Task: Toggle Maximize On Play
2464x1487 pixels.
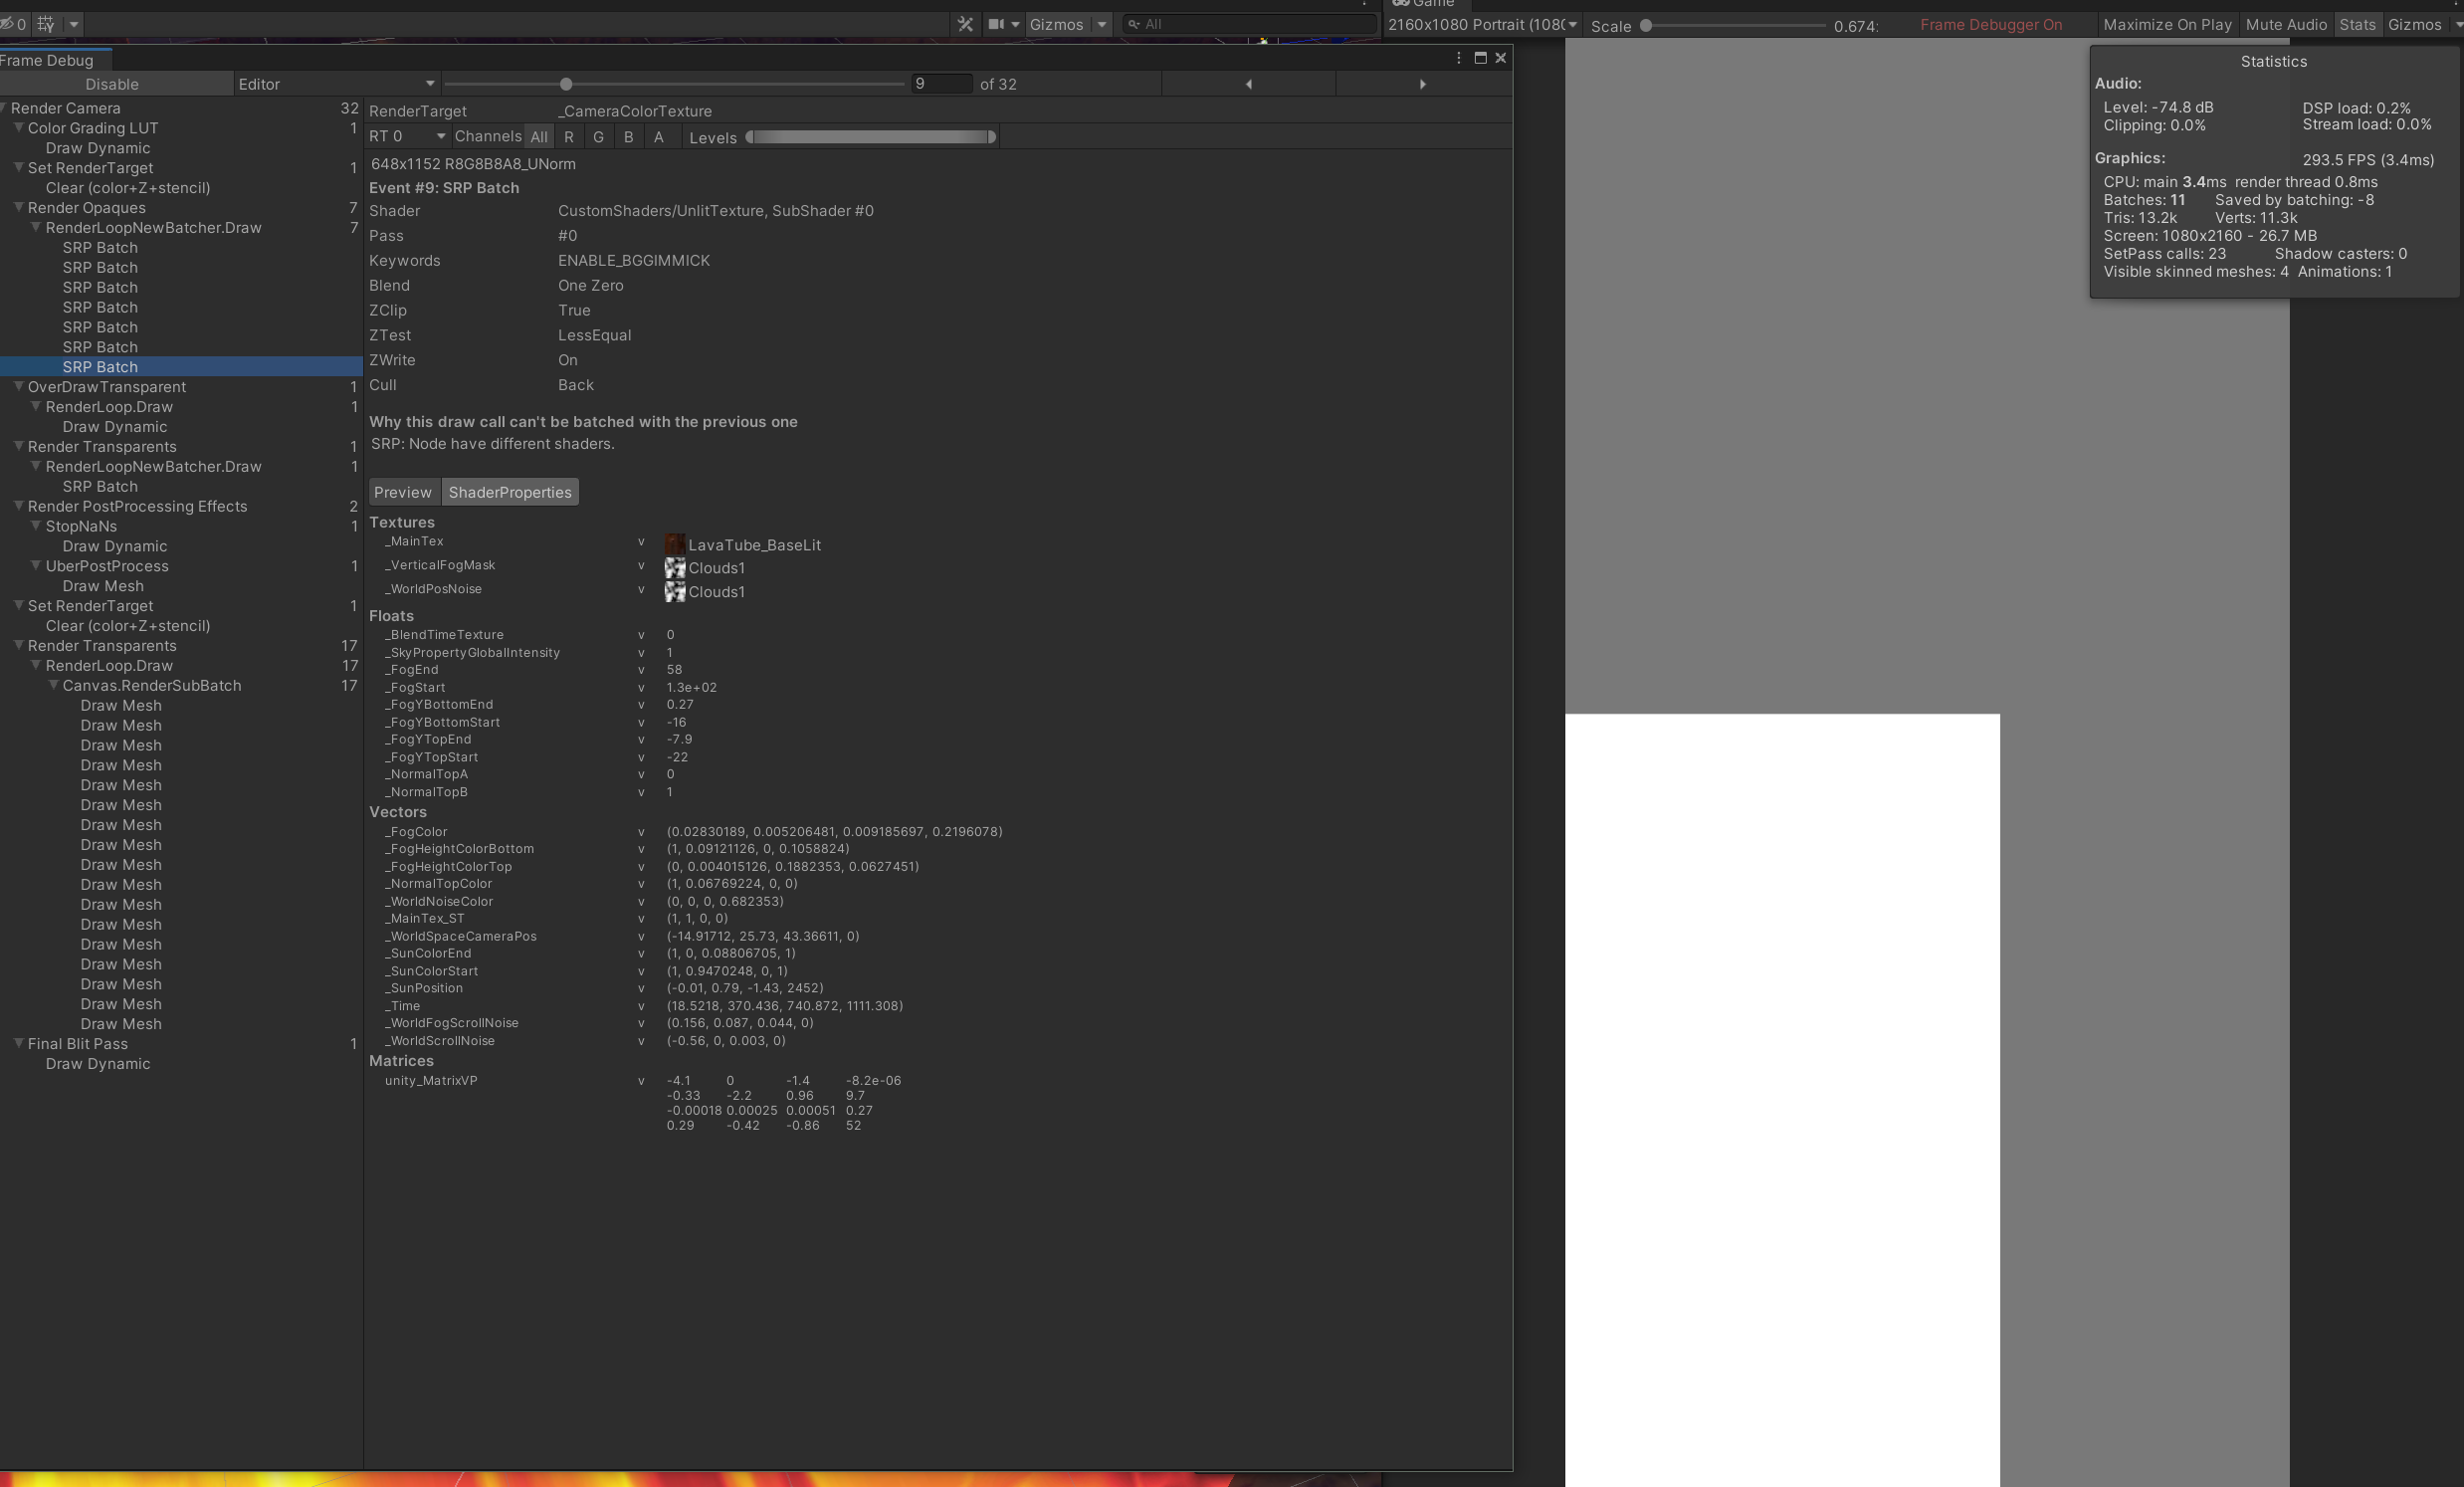Action: [x=2167, y=24]
